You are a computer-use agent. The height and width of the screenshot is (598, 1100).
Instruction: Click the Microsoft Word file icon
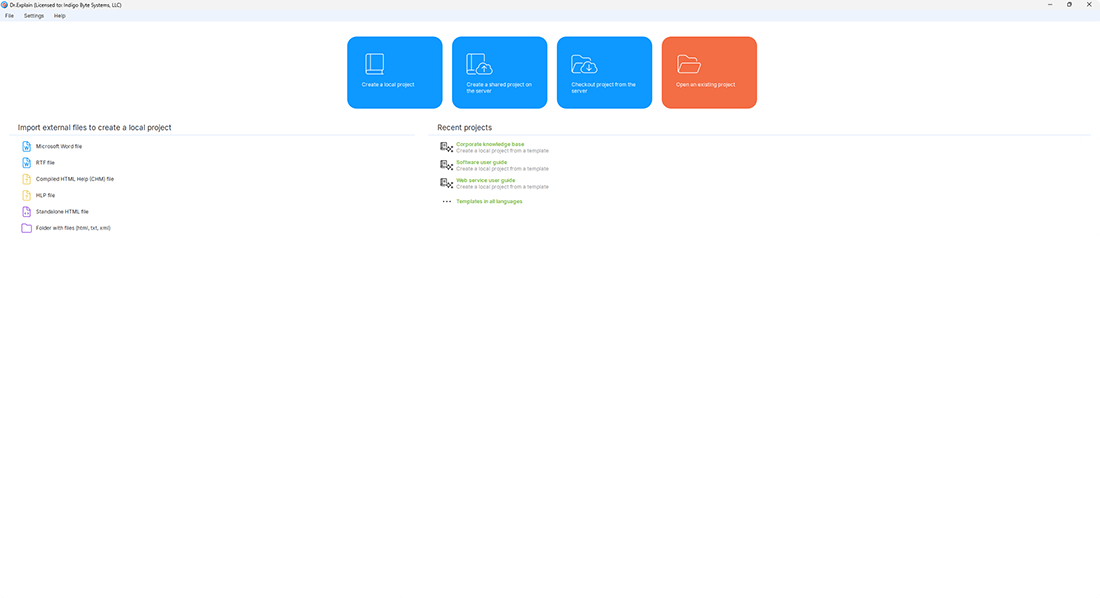tap(27, 146)
